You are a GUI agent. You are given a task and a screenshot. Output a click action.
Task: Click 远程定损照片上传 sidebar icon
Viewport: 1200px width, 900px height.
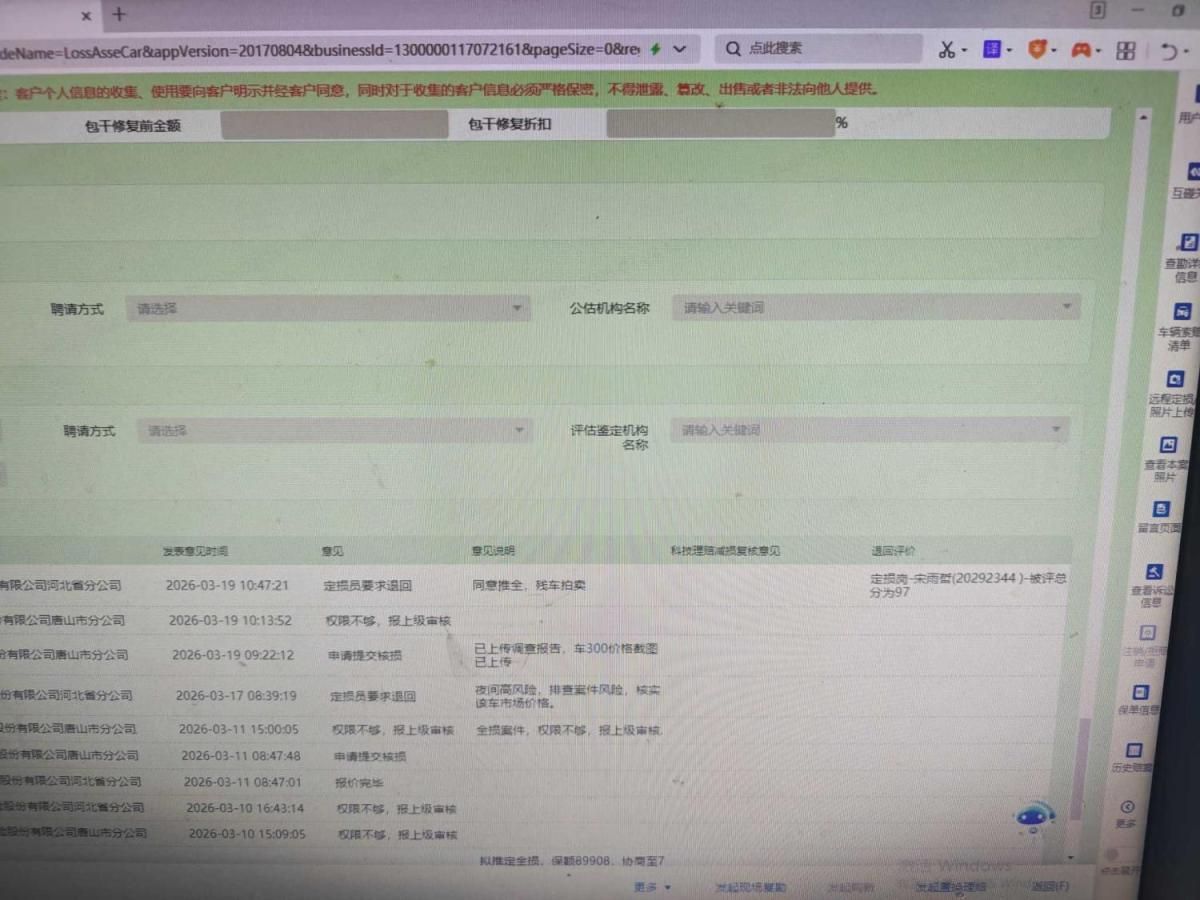1176,380
